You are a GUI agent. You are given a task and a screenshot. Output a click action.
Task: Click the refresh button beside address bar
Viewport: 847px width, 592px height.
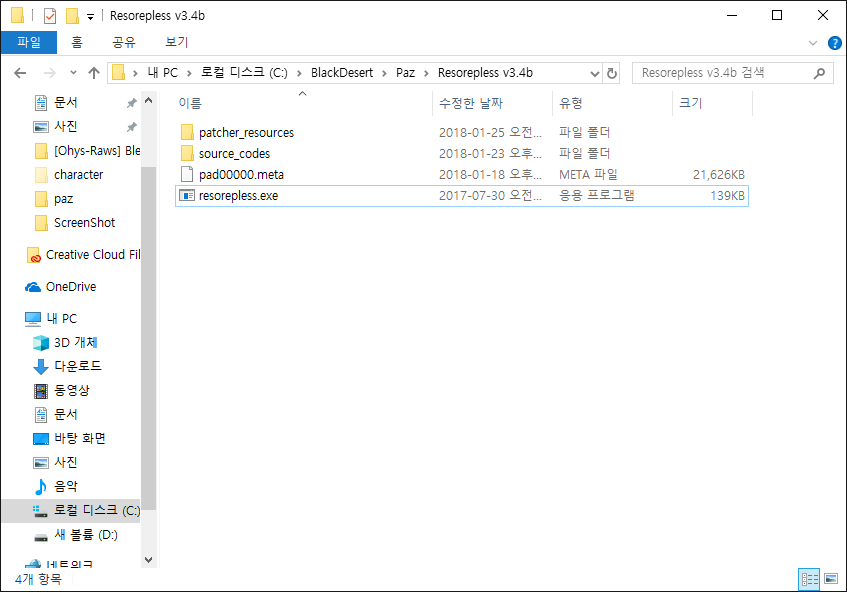coord(612,73)
